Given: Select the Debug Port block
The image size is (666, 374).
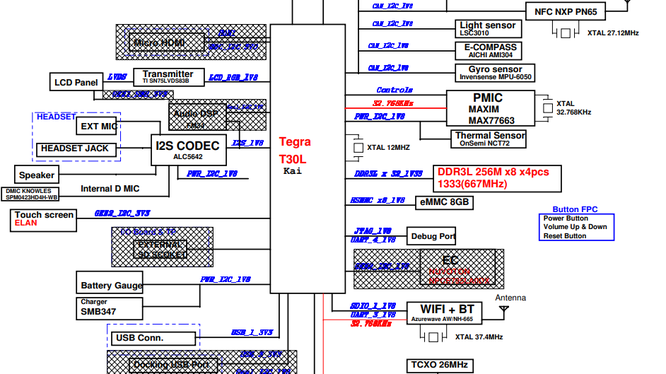Looking at the screenshot, I should [x=431, y=236].
